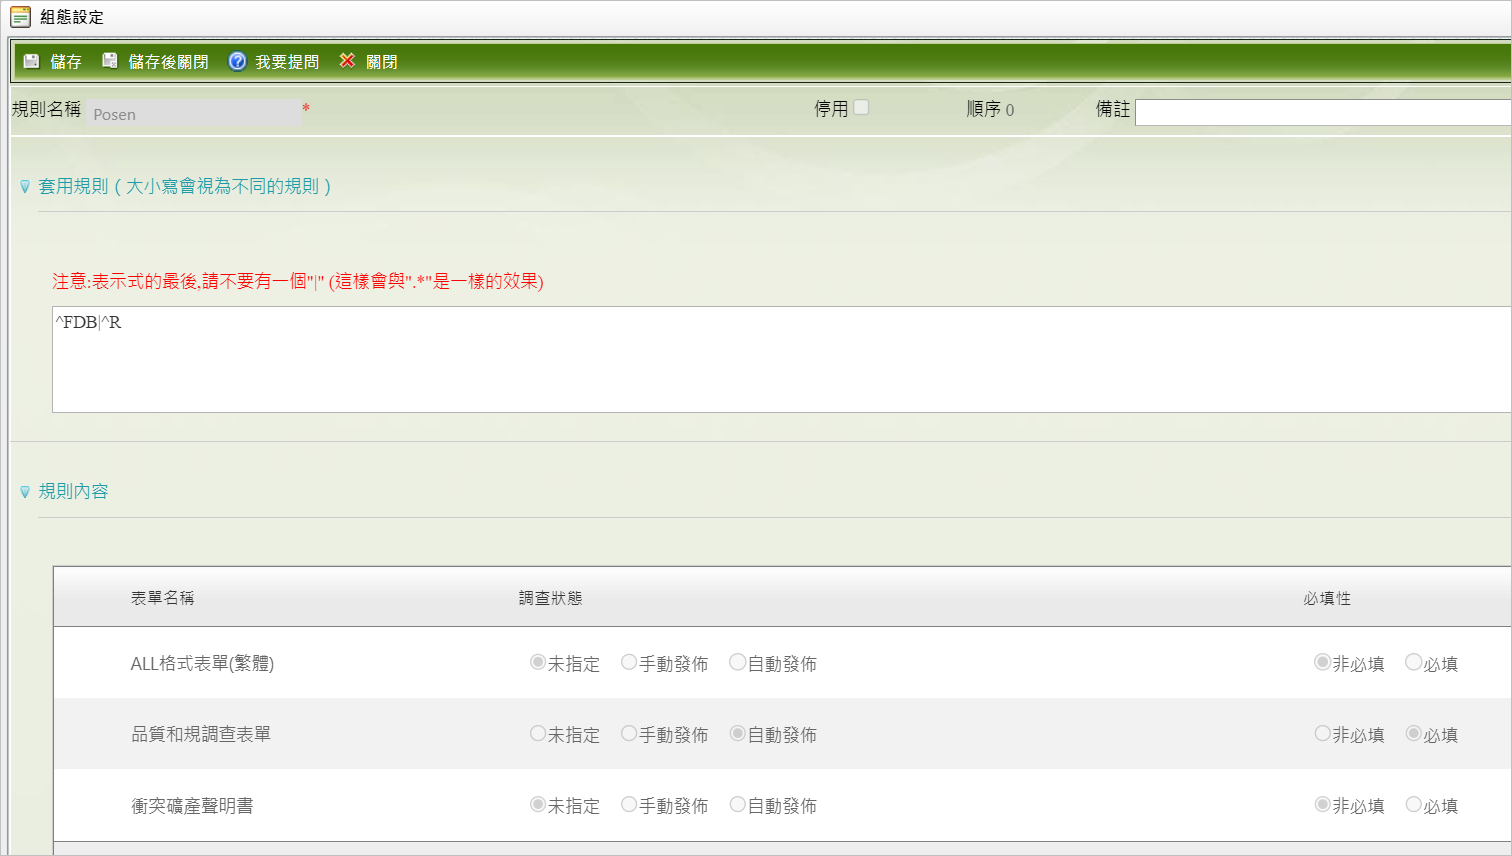
Task: Click the 關閉 red X icon
Action: (347, 61)
